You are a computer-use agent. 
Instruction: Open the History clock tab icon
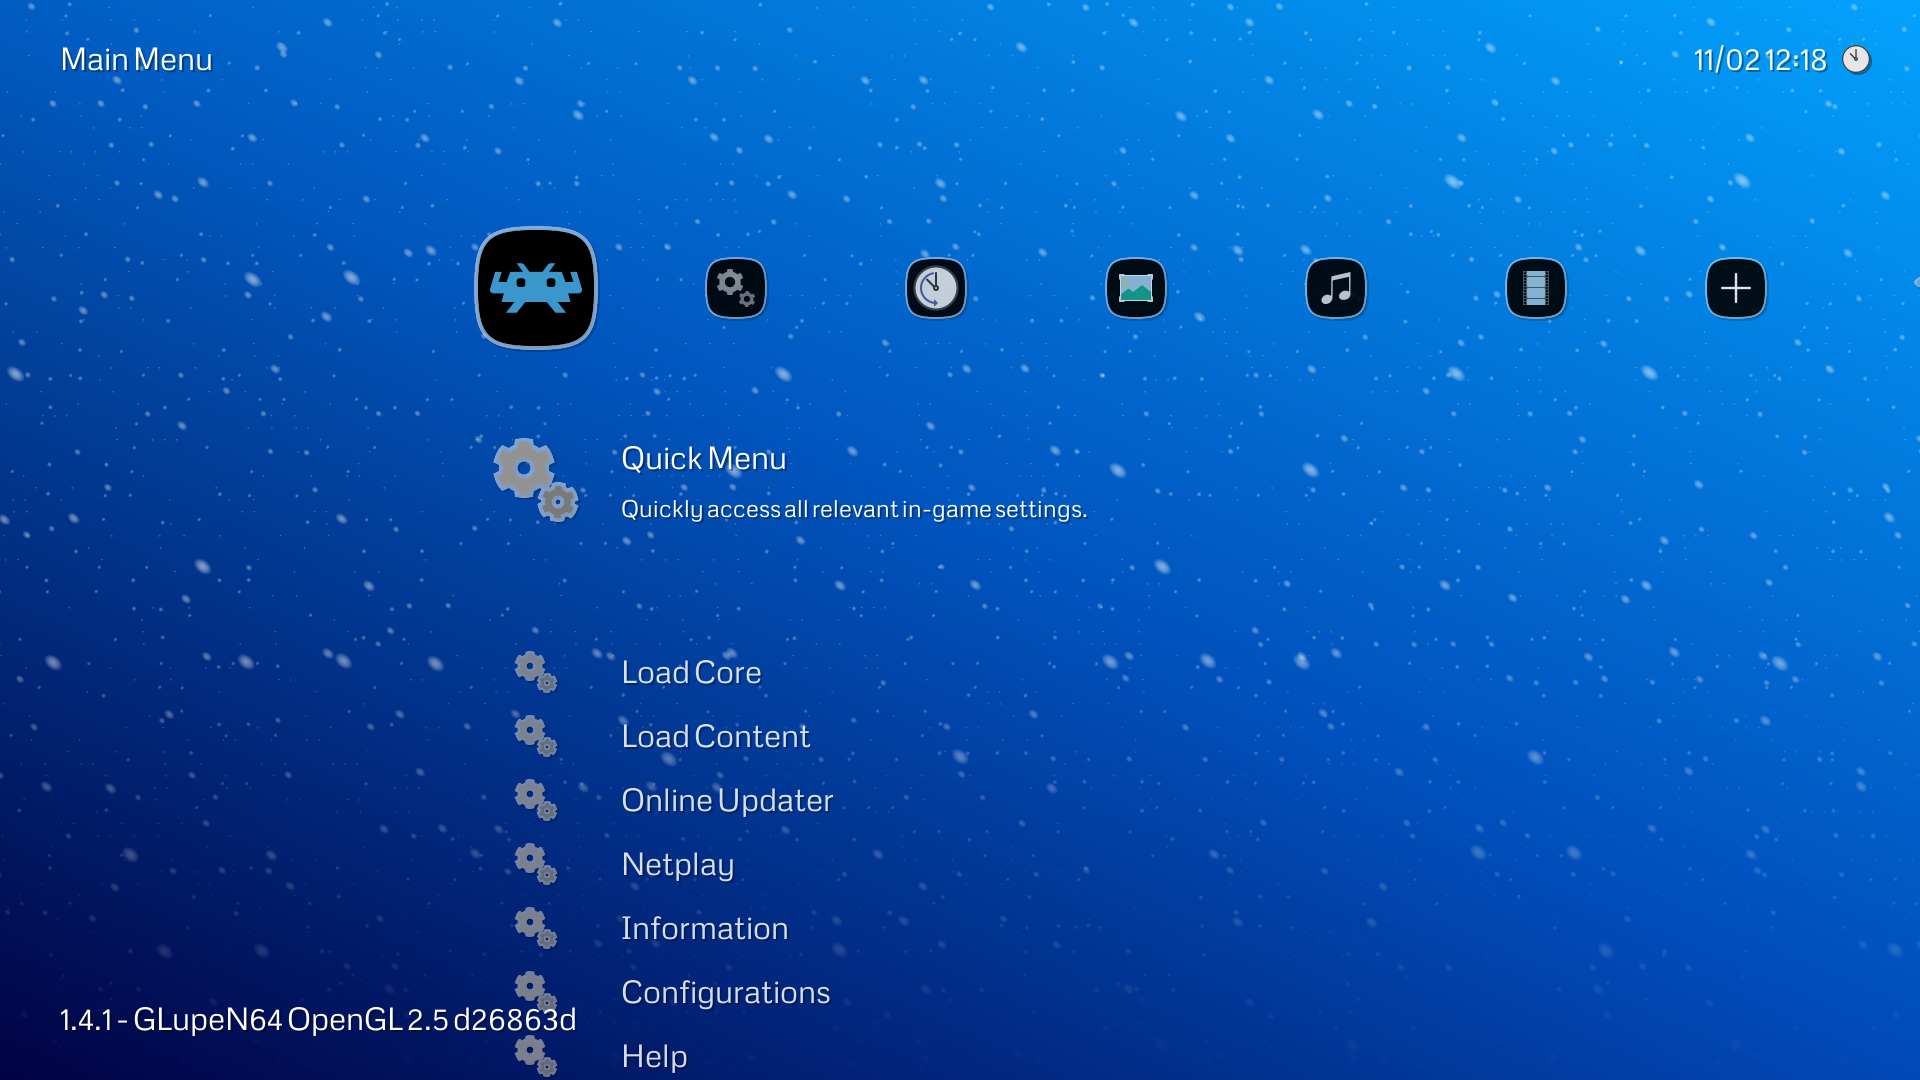click(936, 288)
